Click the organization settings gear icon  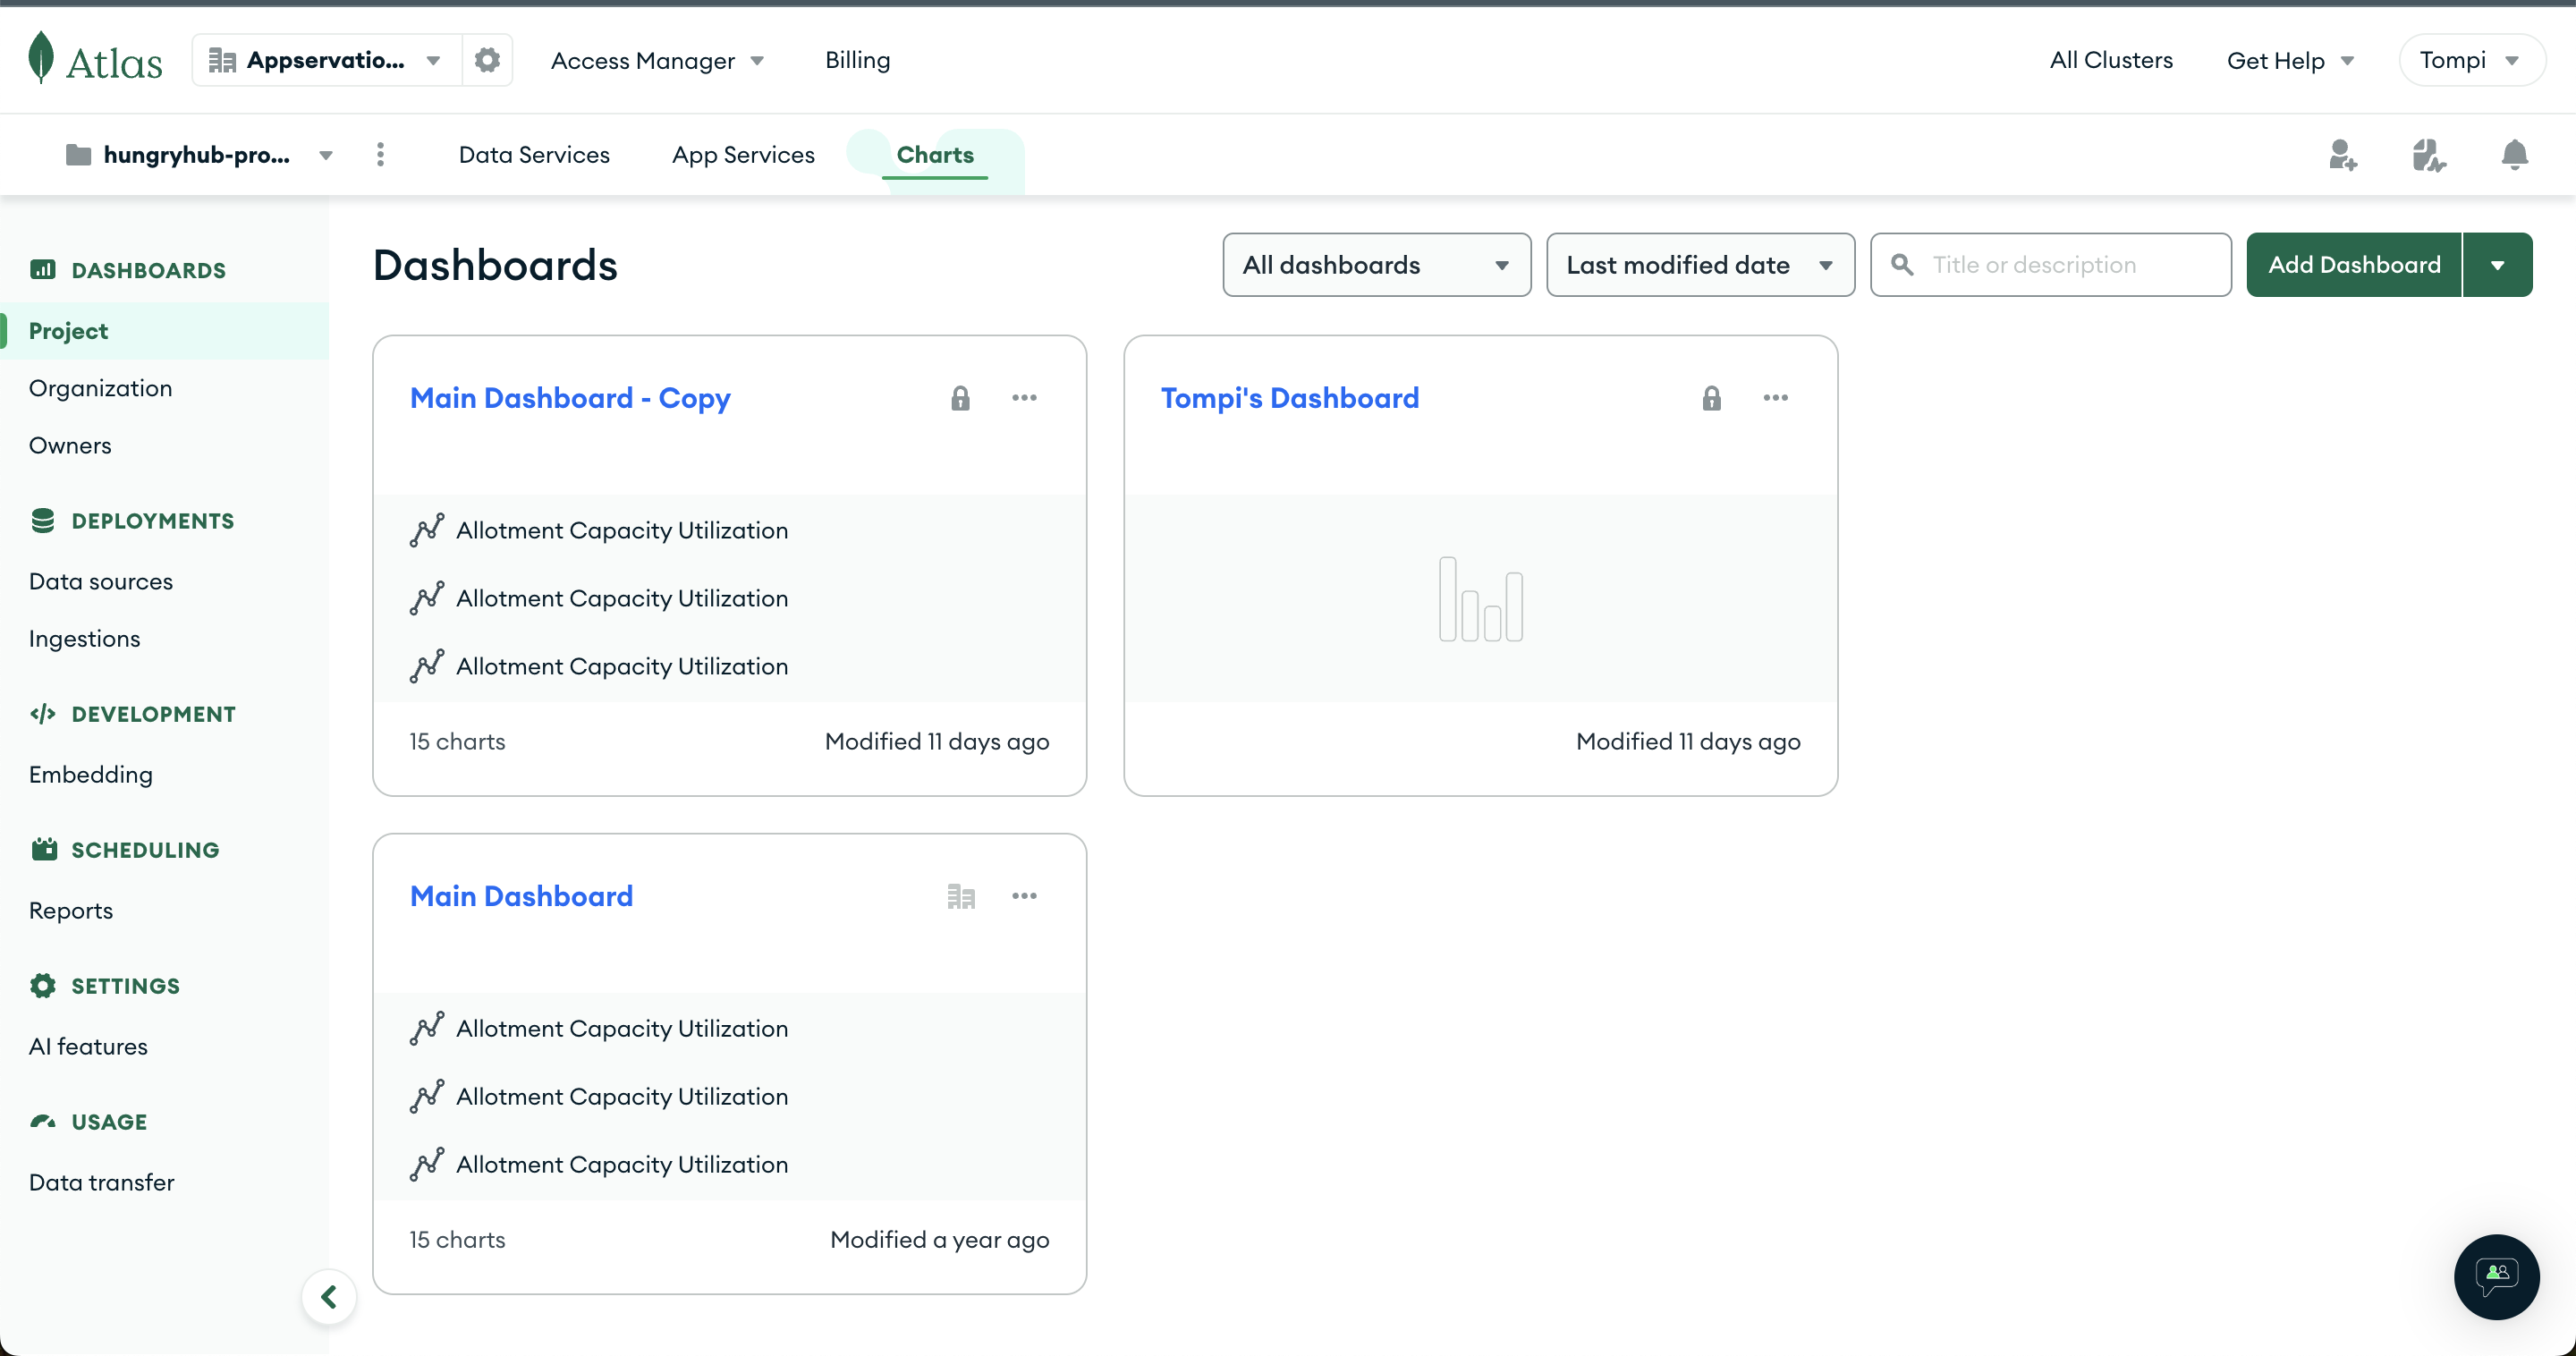(x=487, y=60)
